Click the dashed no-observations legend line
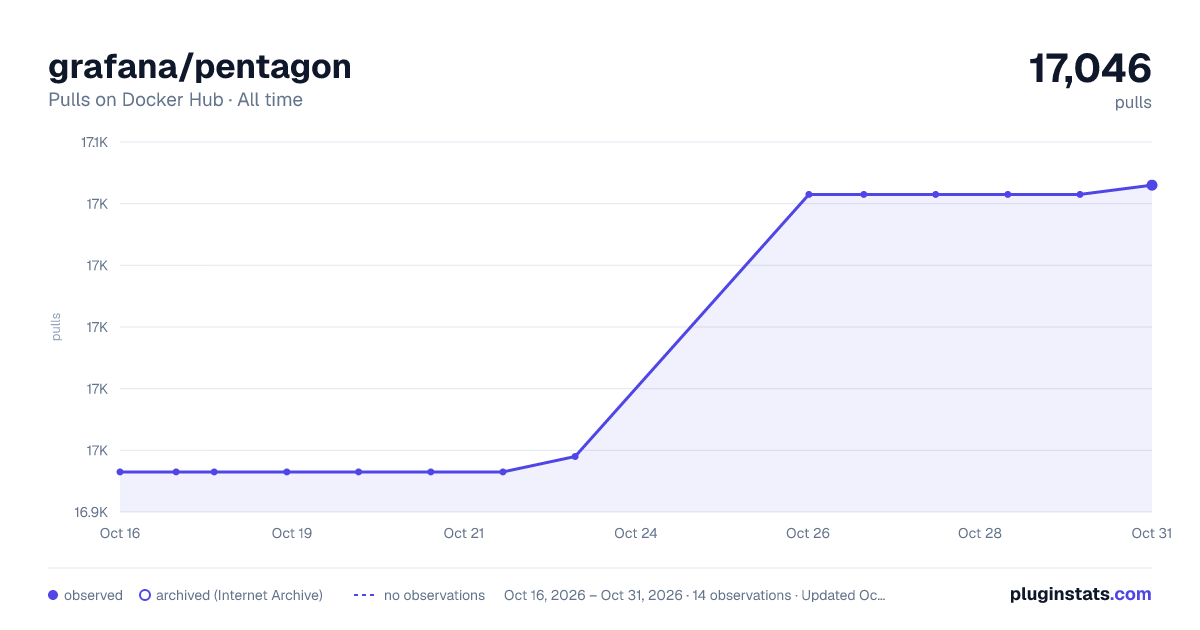 (x=364, y=595)
